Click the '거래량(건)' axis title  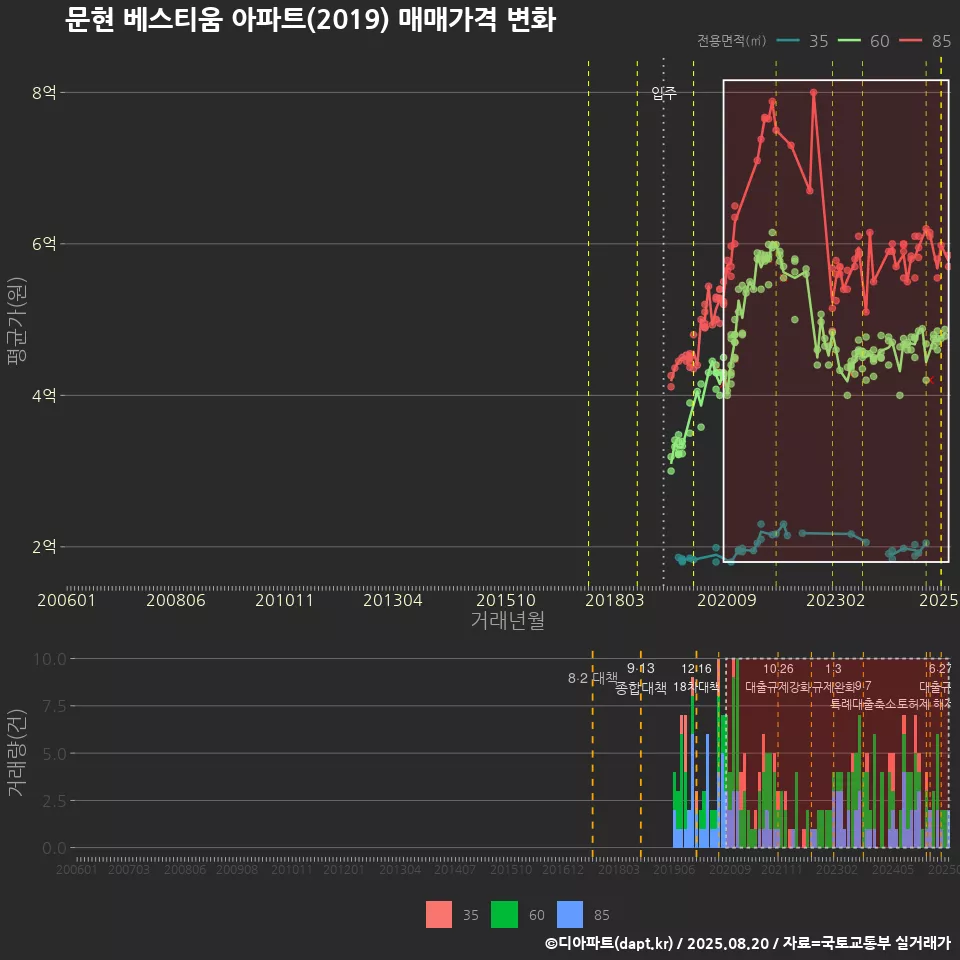tap(17, 752)
